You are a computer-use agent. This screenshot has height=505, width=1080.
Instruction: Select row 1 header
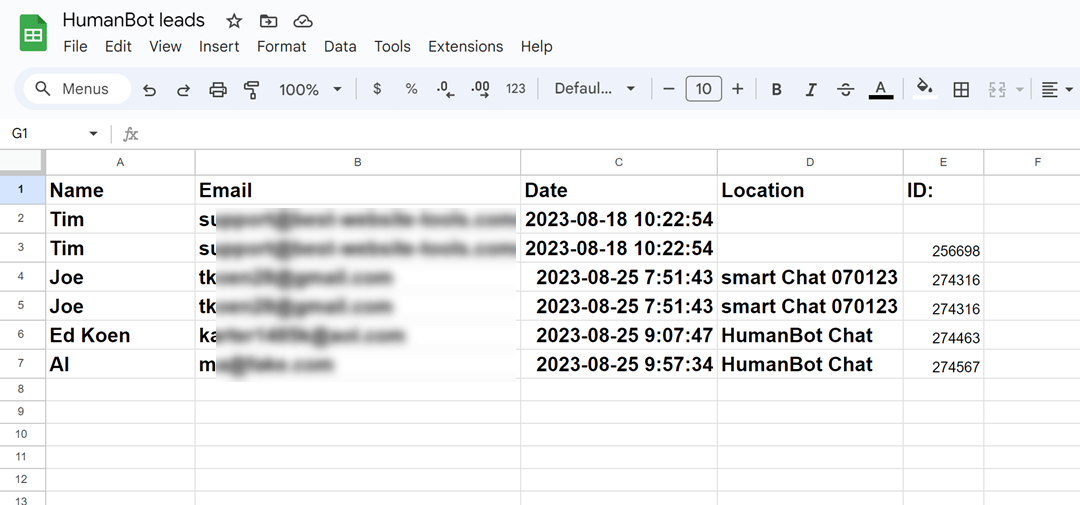[x=21, y=189]
